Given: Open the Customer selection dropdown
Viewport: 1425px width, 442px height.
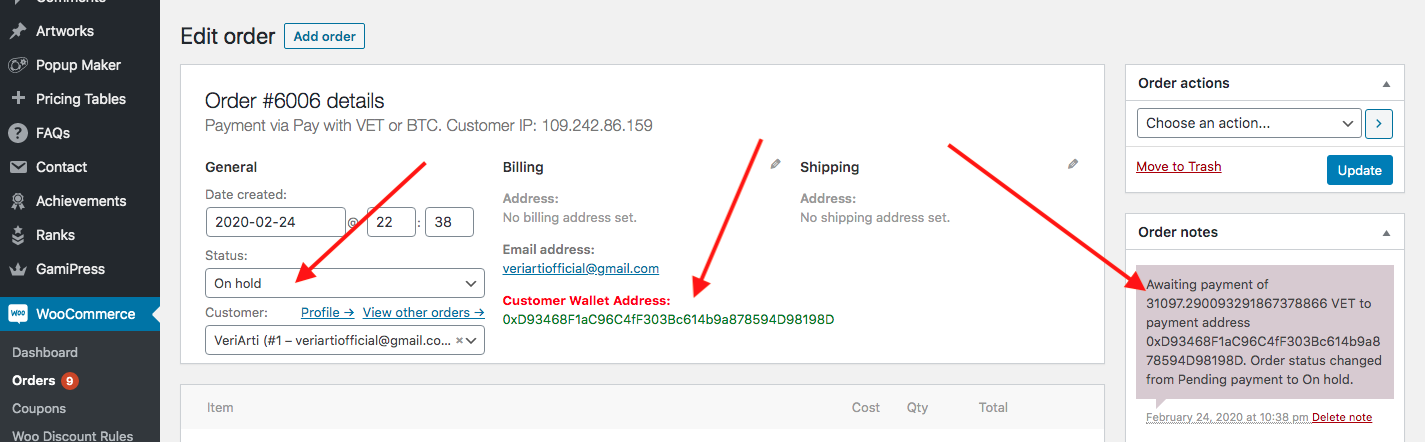Looking at the screenshot, I should click(x=345, y=340).
